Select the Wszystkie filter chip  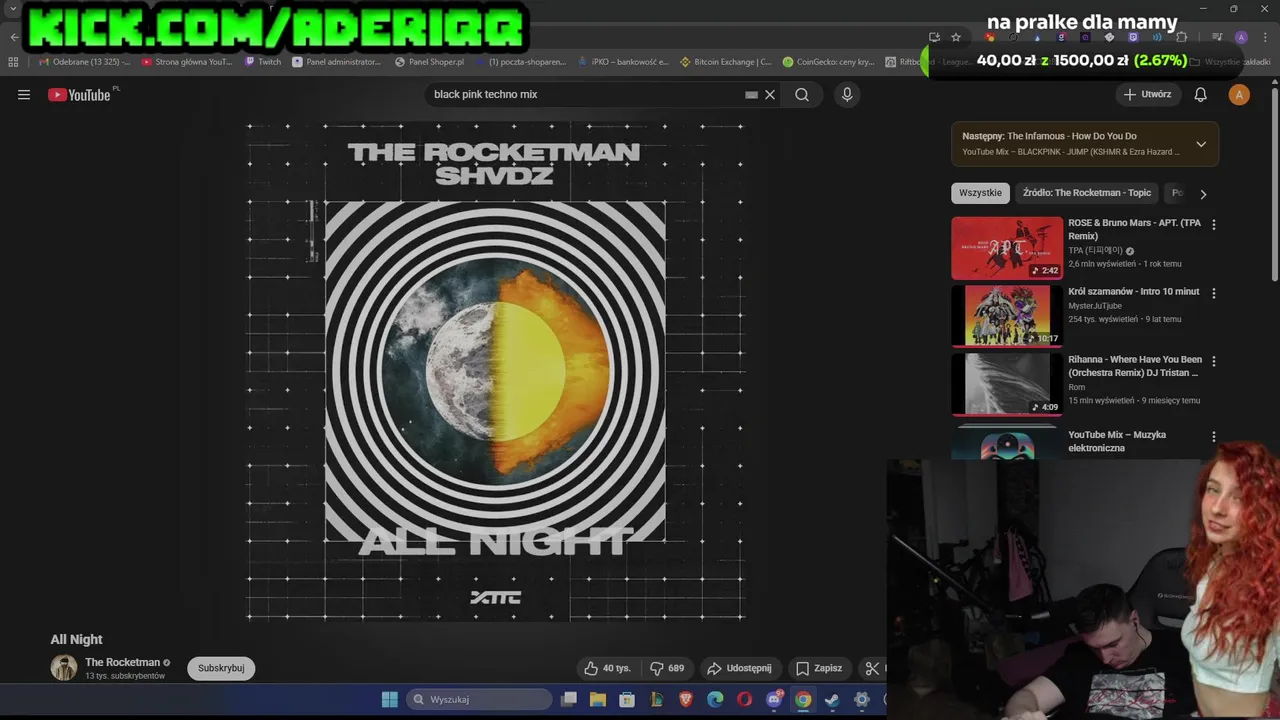pos(980,193)
